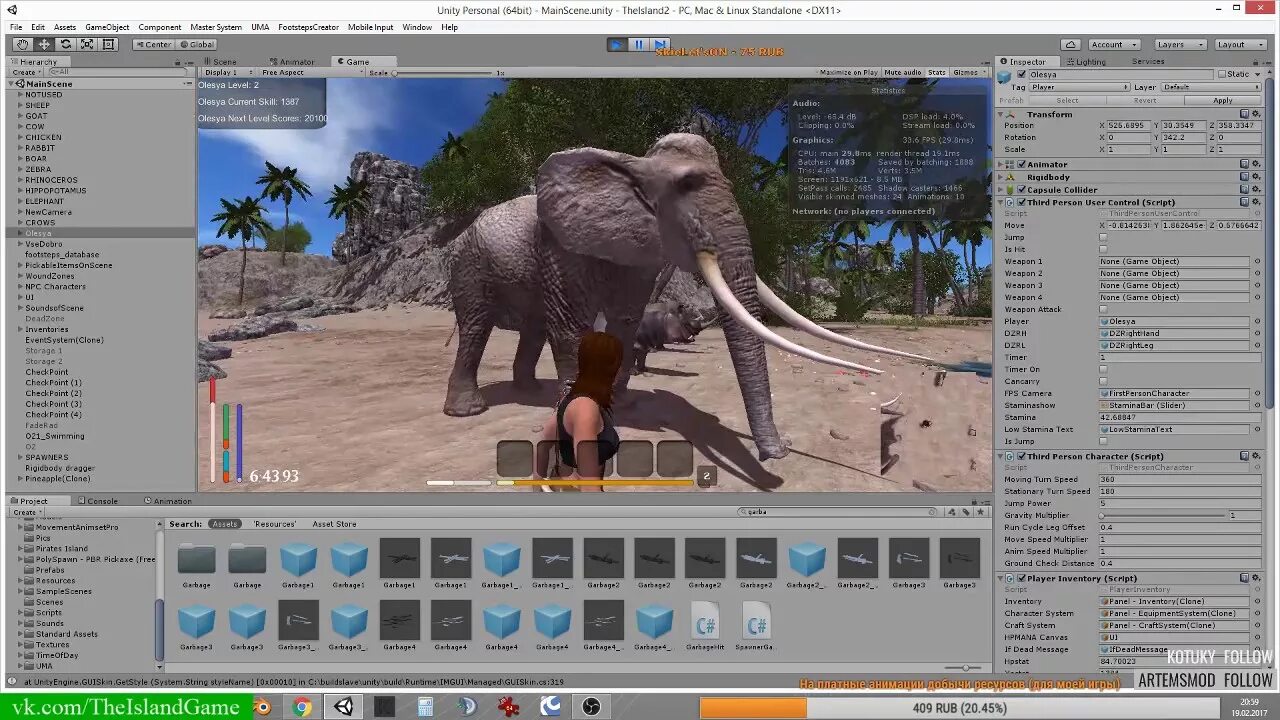Viewport: 1280px width, 720px height.
Task: Click the Apply button for the prefab
Action: tap(1222, 99)
